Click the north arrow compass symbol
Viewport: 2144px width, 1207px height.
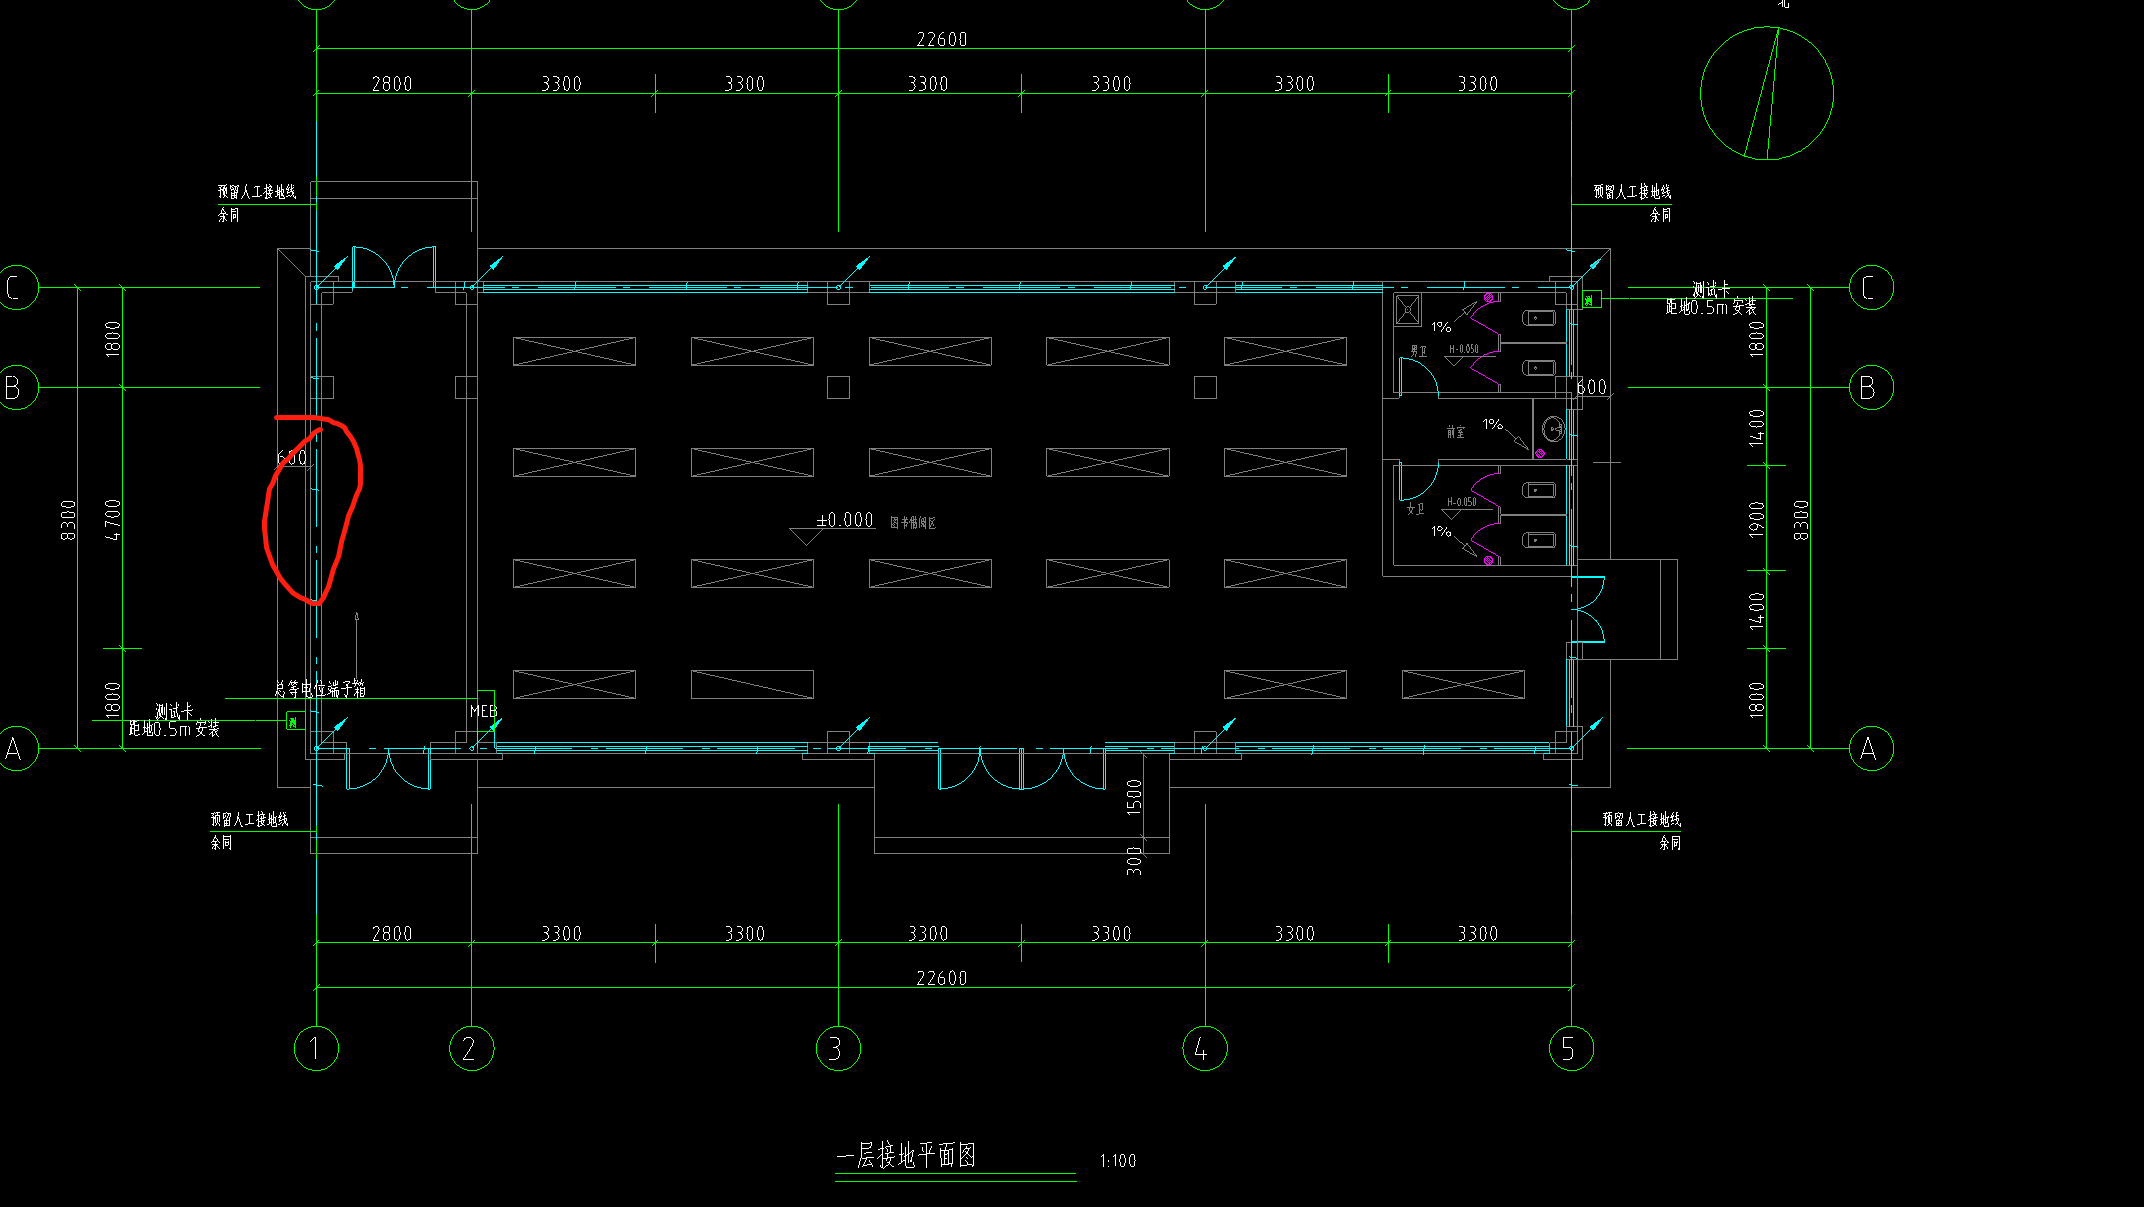coord(1767,93)
